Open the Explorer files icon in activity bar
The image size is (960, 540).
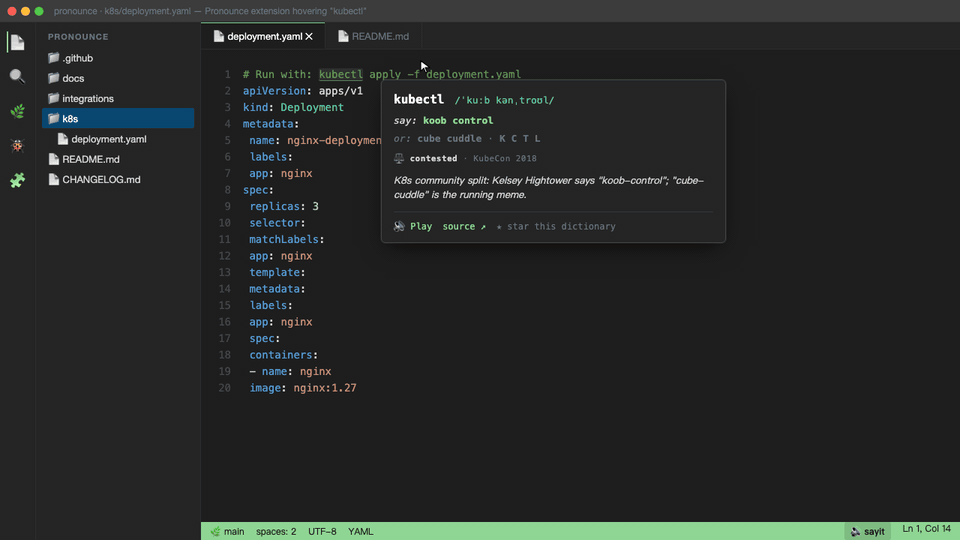tap(17, 42)
